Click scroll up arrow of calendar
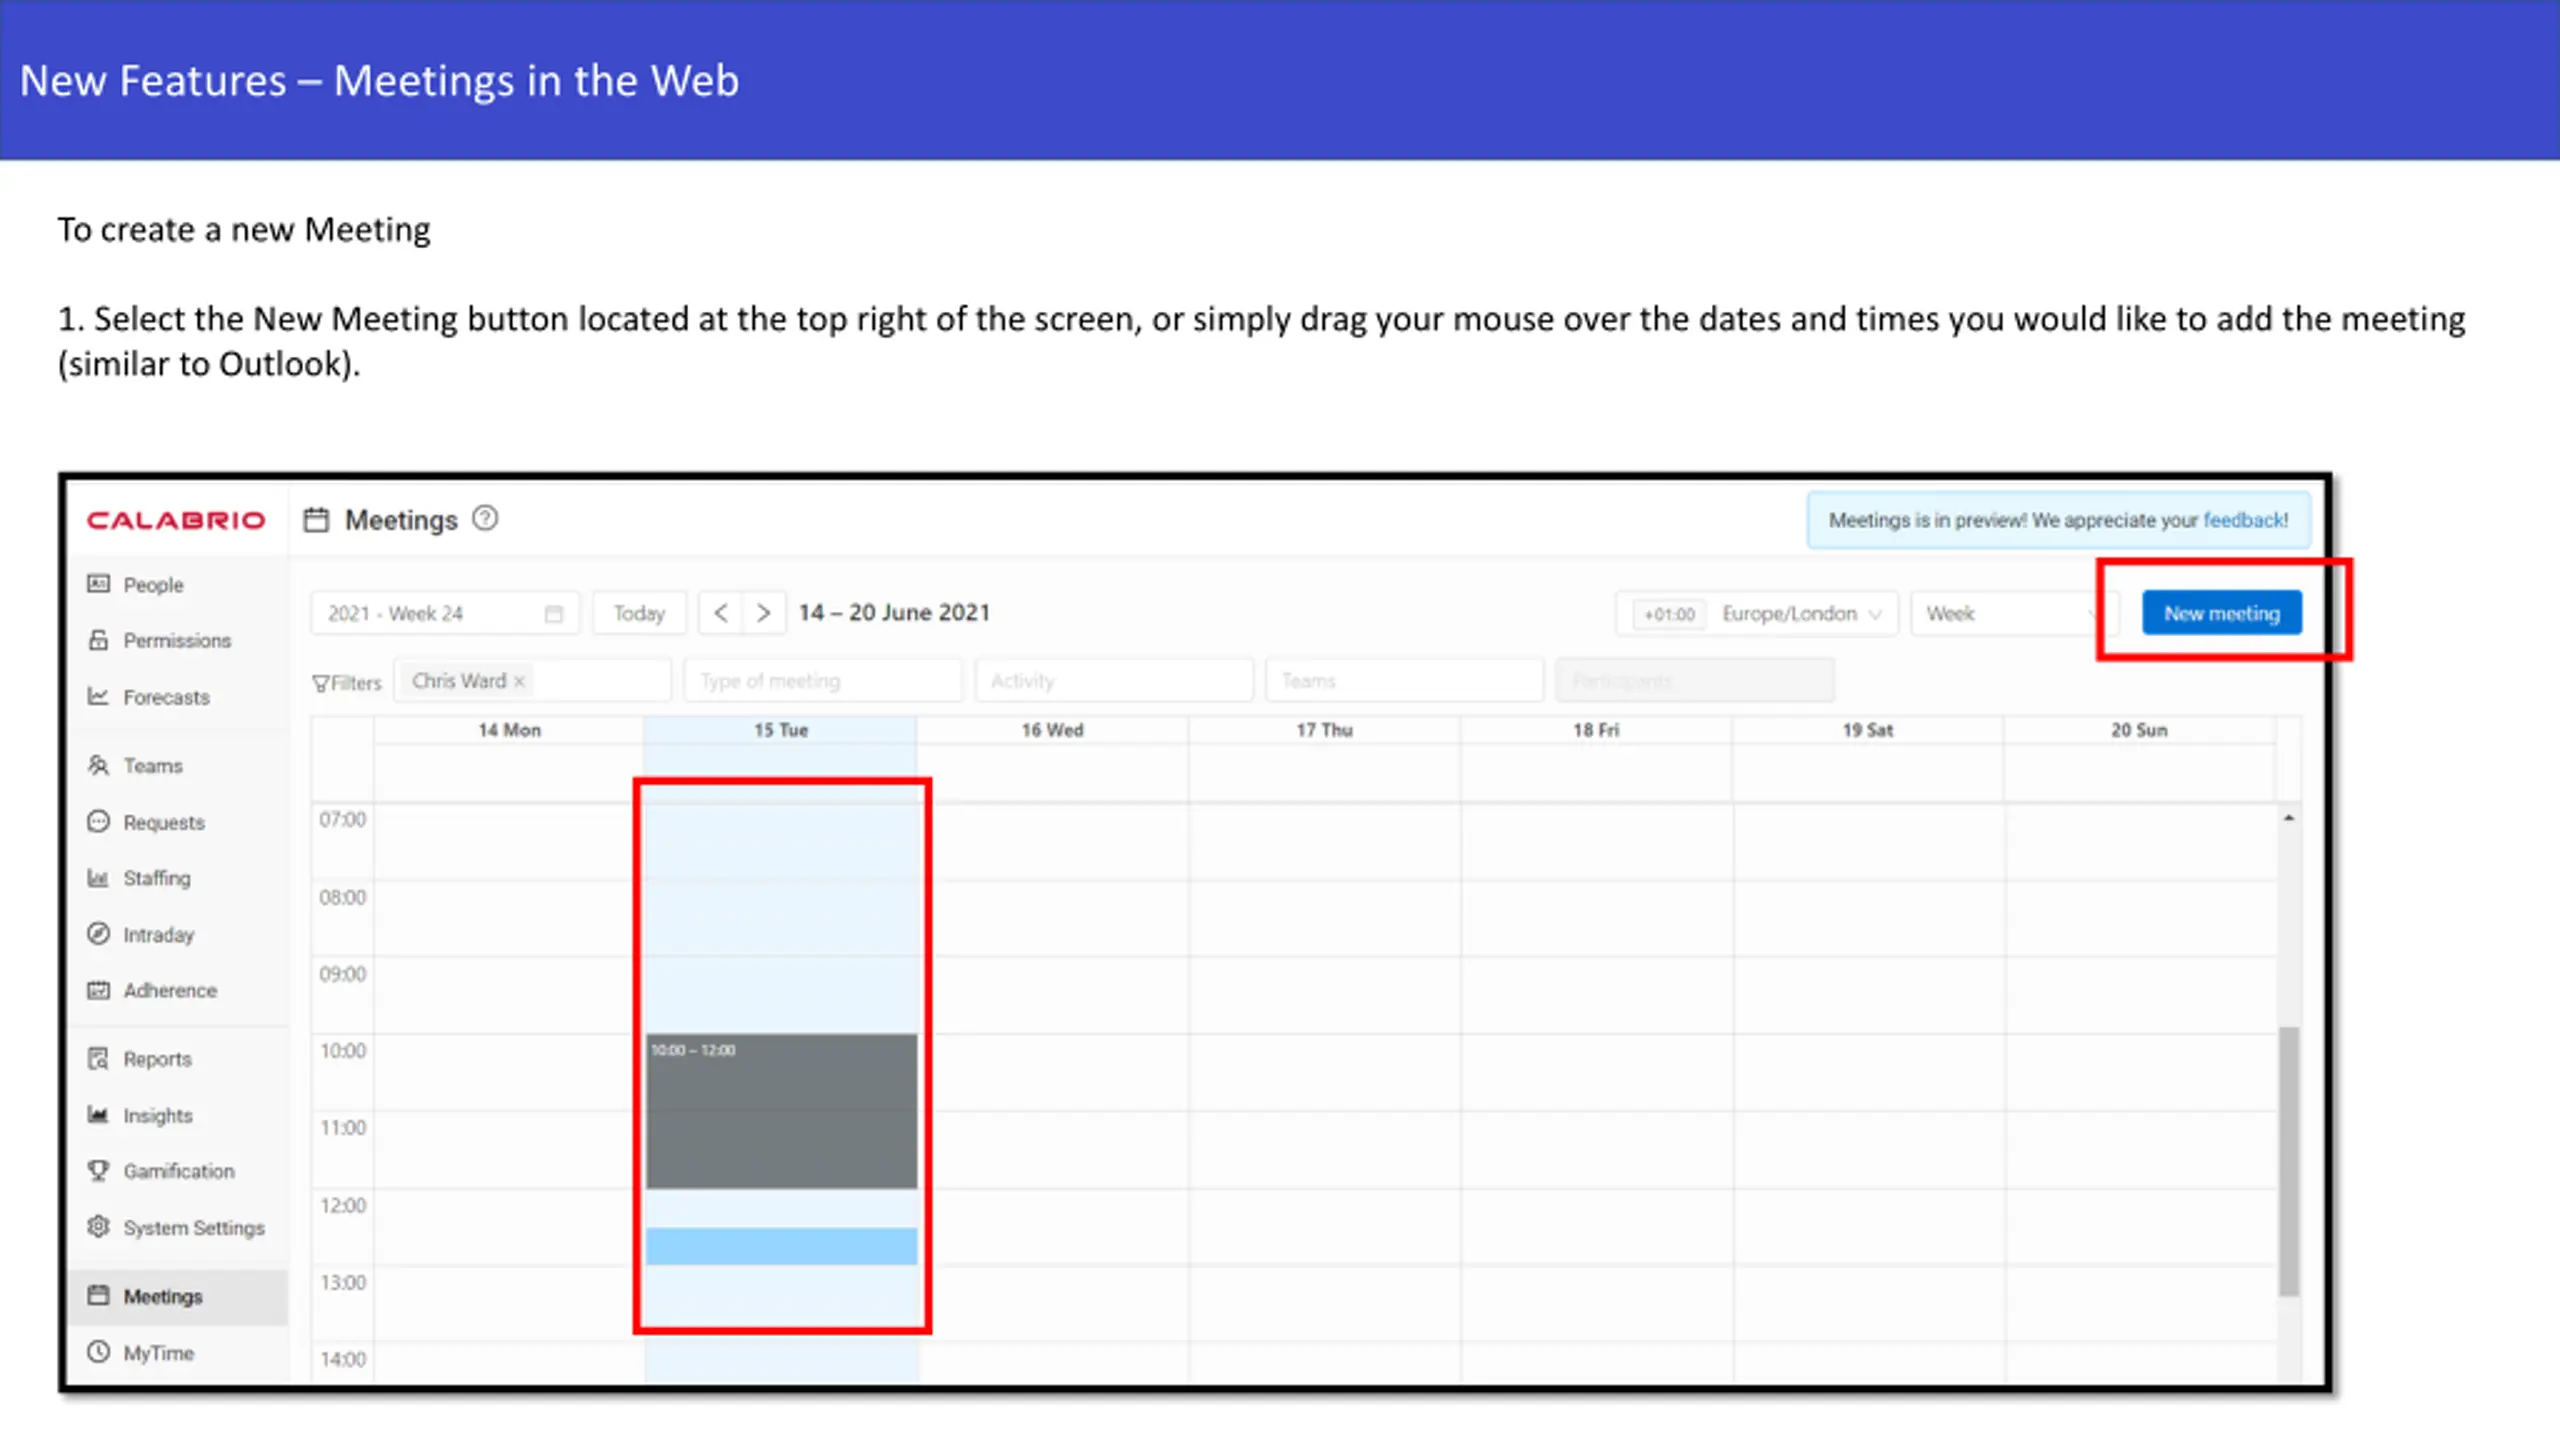This screenshot has height=1440, width=2560. (2289, 818)
